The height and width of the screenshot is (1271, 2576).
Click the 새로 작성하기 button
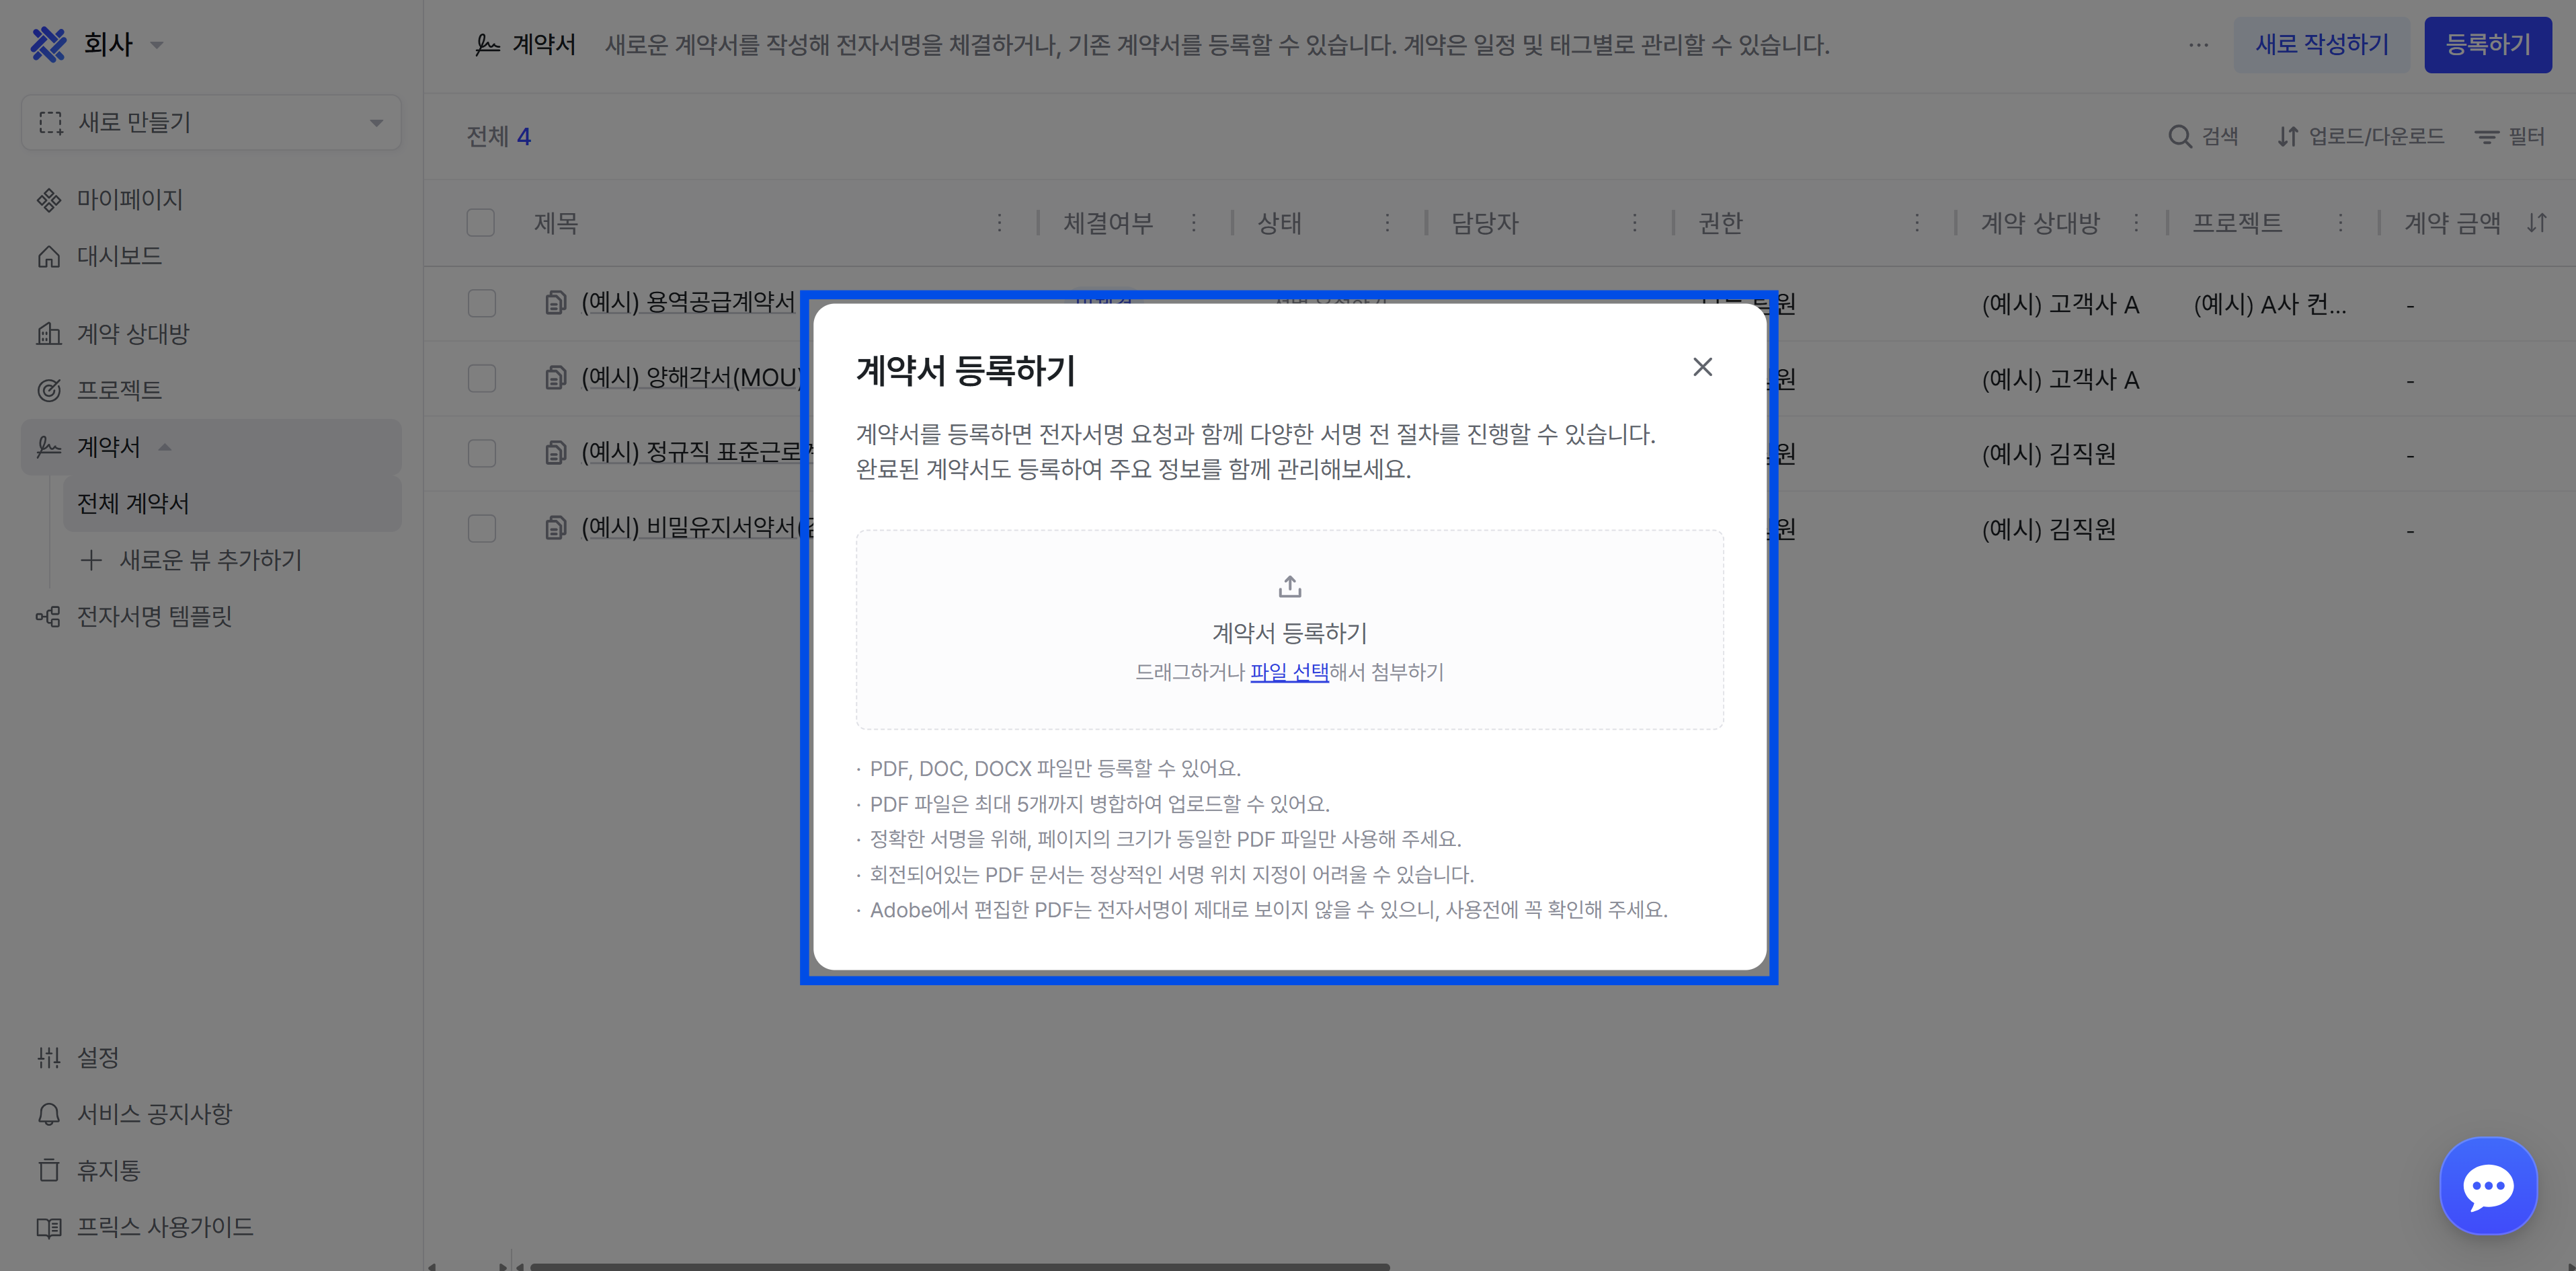click(2321, 45)
